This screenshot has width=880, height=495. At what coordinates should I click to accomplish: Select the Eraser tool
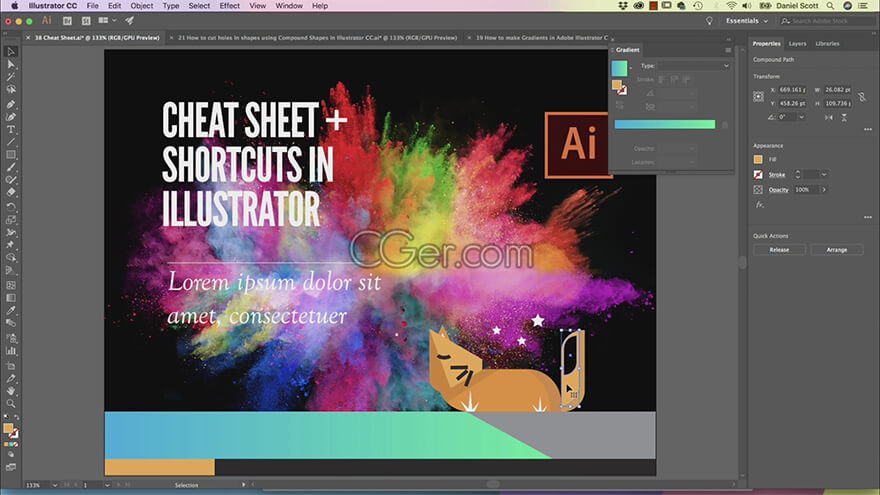(11, 192)
